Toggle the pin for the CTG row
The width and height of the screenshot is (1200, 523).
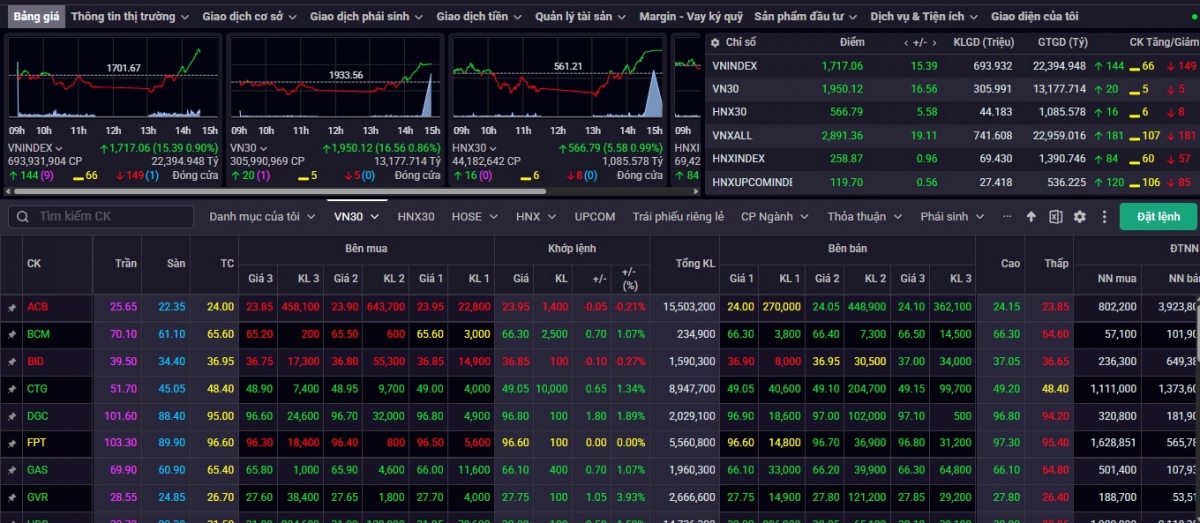(x=13, y=388)
